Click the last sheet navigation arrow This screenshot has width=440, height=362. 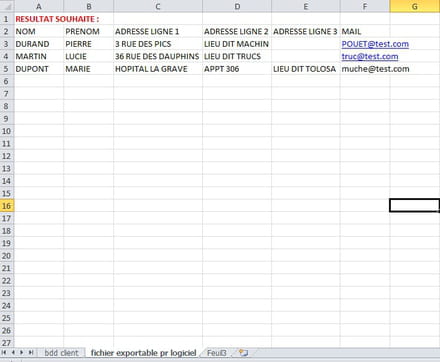pos(31,352)
